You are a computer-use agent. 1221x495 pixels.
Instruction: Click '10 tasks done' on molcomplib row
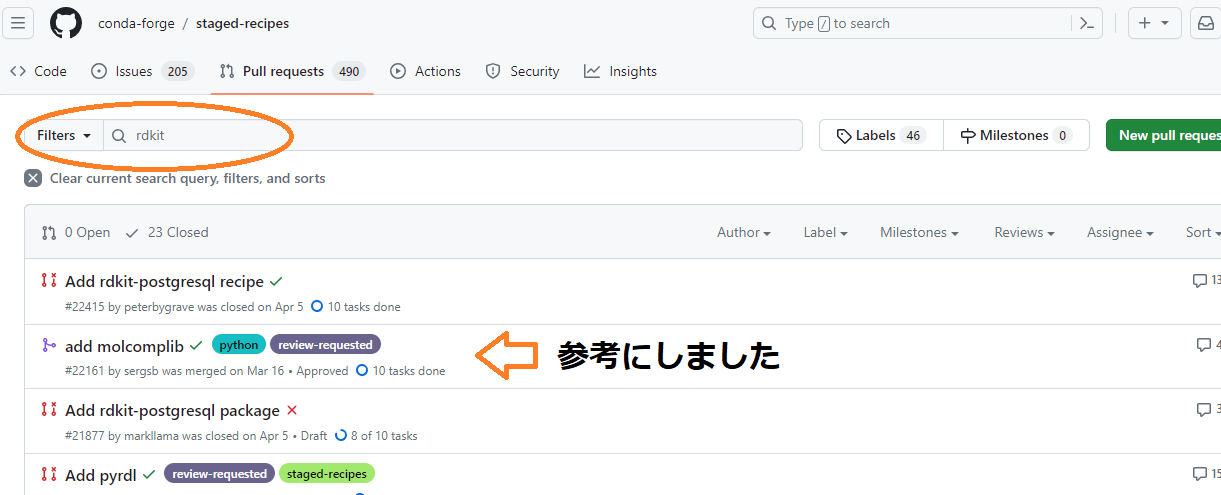pyautogui.click(x=400, y=371)
